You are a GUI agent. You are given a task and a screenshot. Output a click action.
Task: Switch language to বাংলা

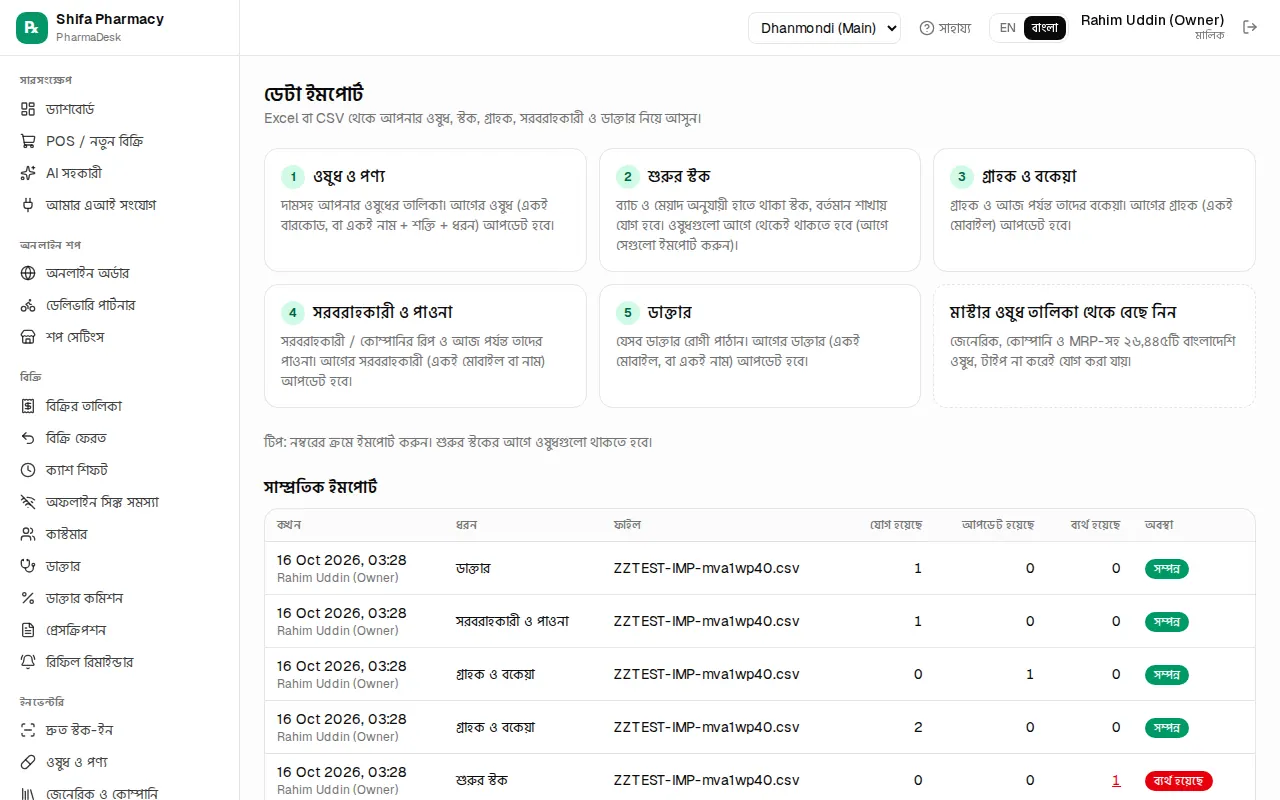1045,28
